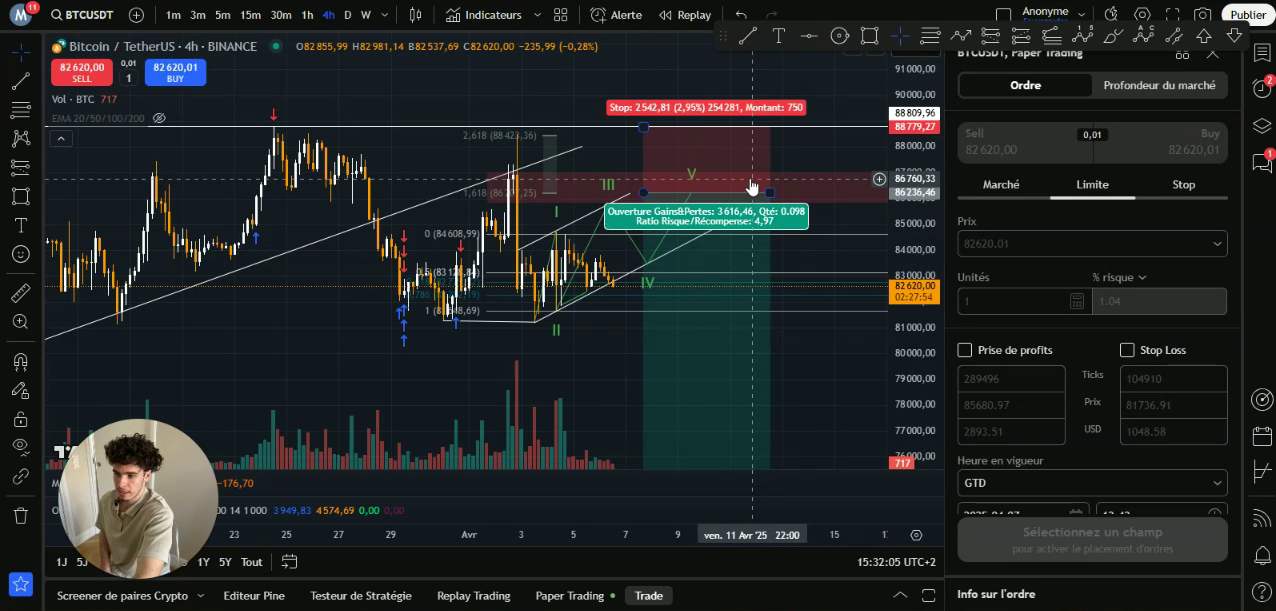Take a chart snapshot with camera icon

(x=1203, y=15)
